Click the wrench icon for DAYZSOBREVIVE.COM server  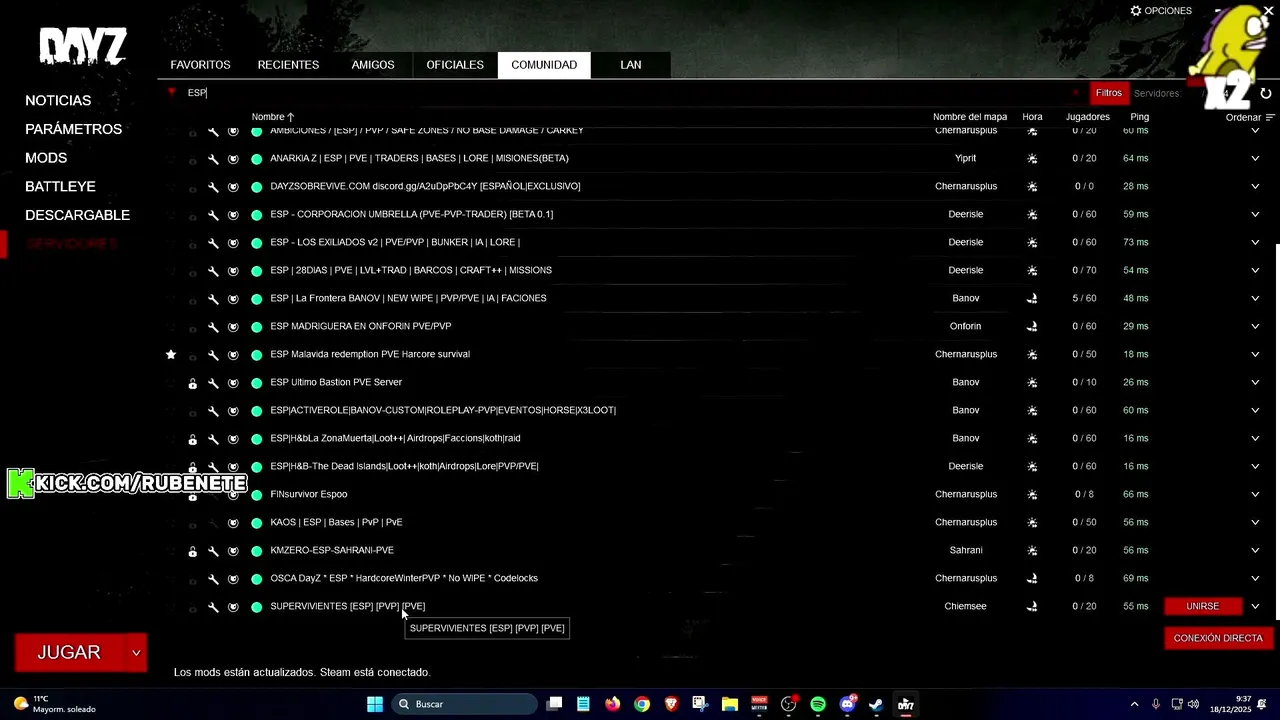coord(213,186)
